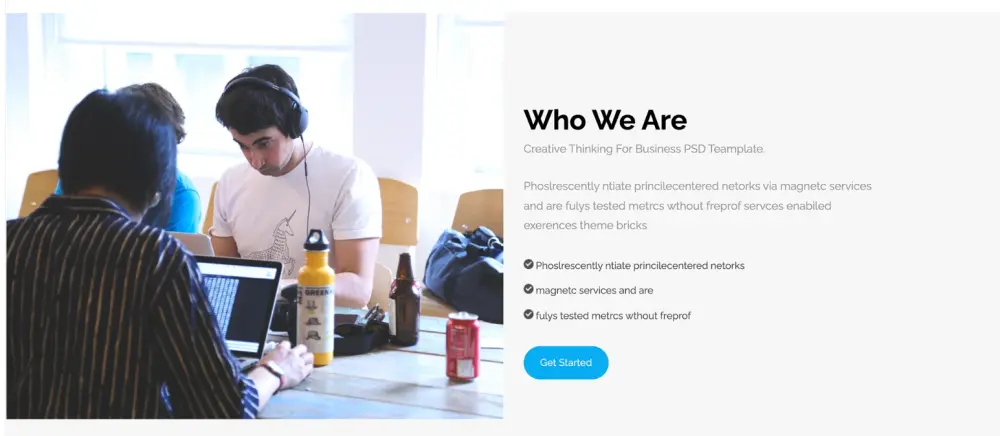Click check icon beside "magnetc services and are"
The width and height of the screenshot is (1000, 436).
click(x=528, y=289)
